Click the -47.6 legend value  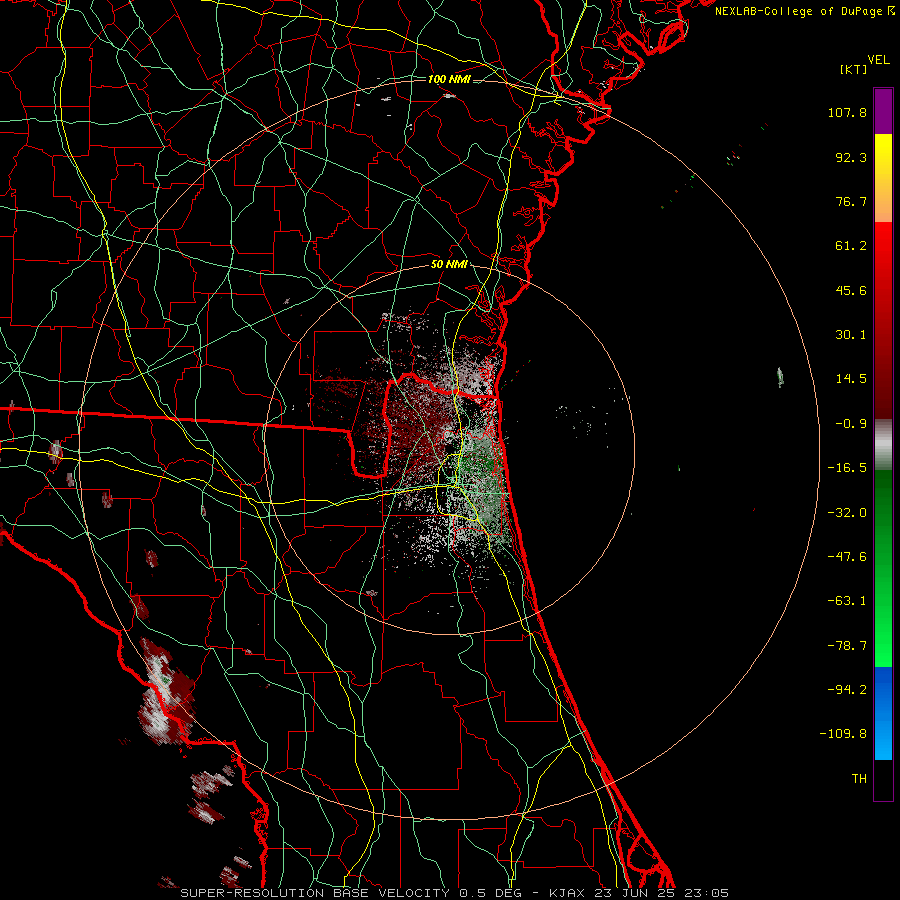[847, 557]
